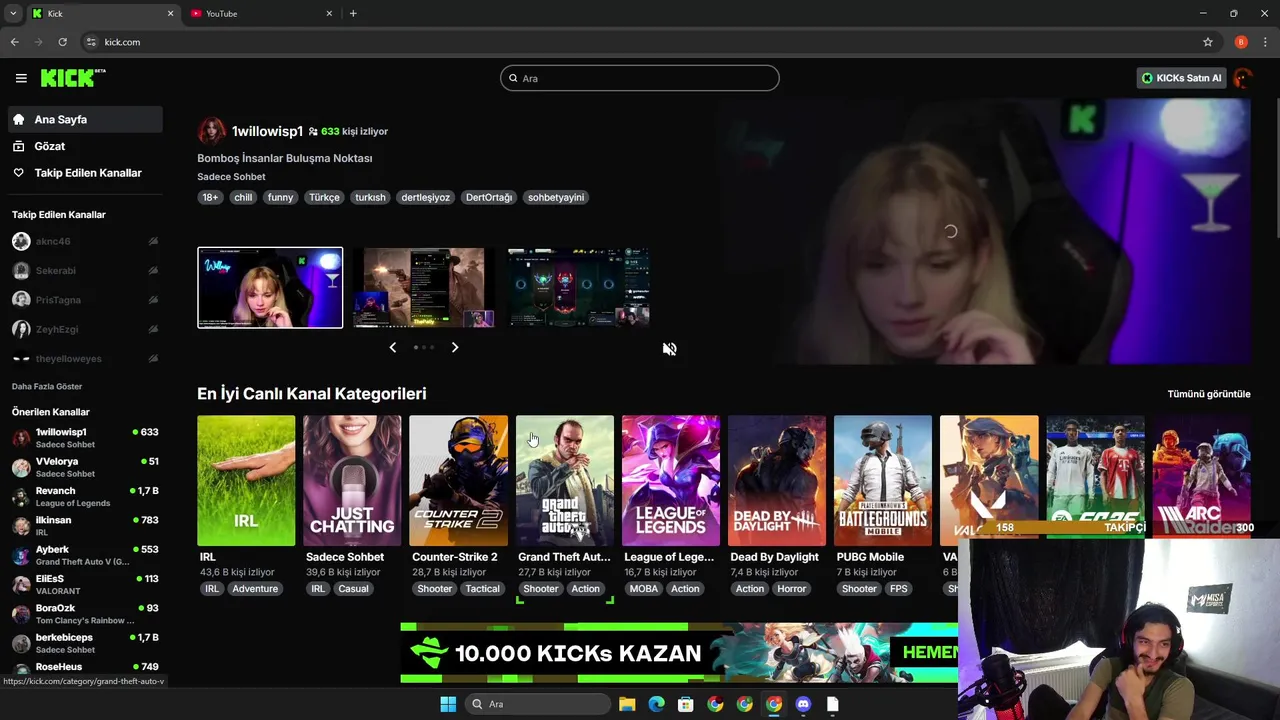
Task: Open Microsoft Edge from taskbar
Action: click(656, 704)
